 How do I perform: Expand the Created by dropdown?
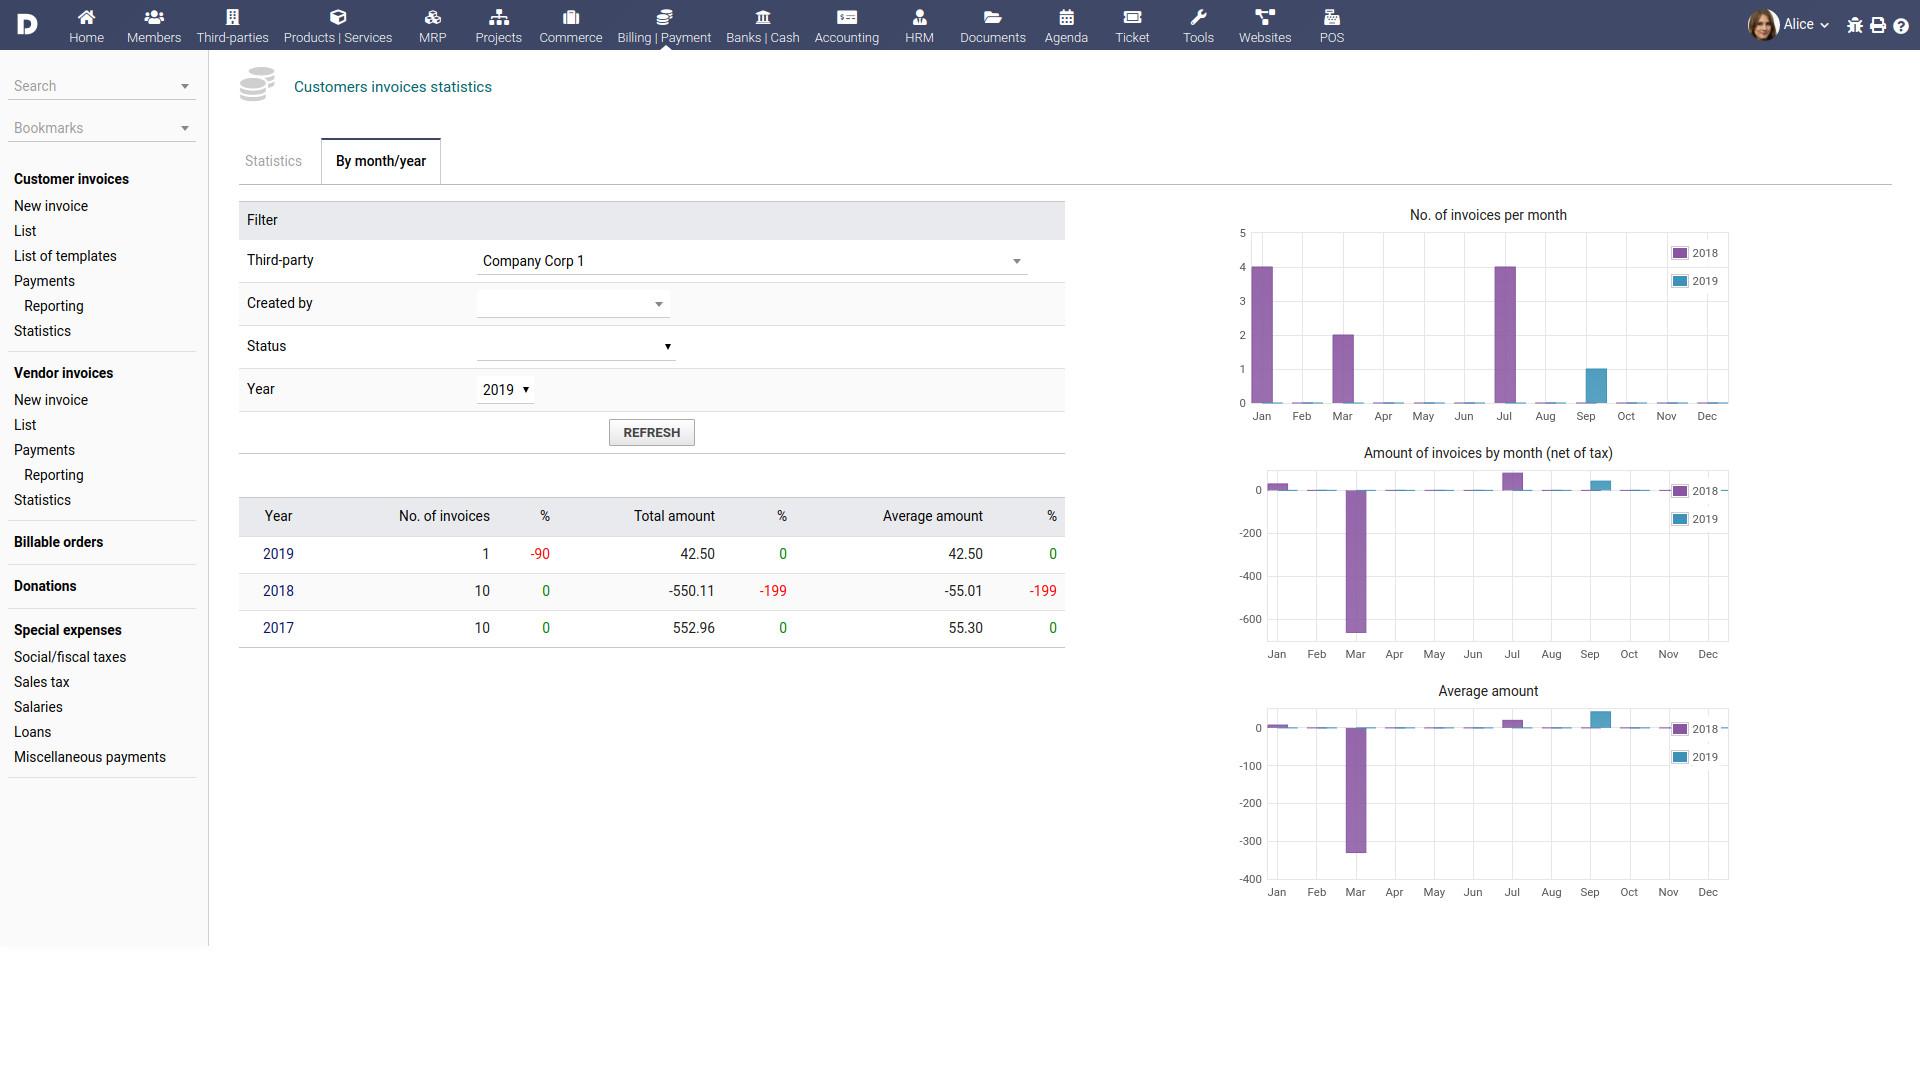(x=657, y=303)
